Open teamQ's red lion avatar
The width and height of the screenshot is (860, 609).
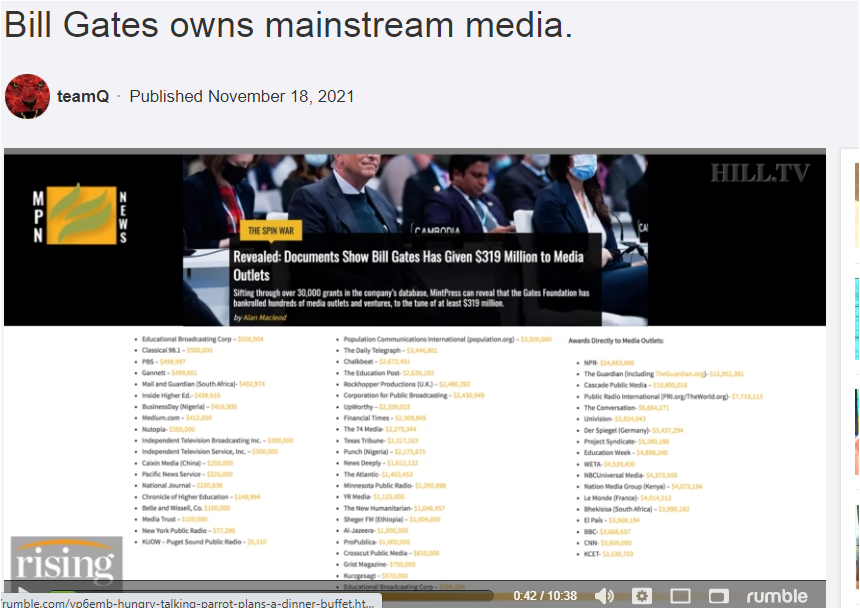click(x=27, y=96)
